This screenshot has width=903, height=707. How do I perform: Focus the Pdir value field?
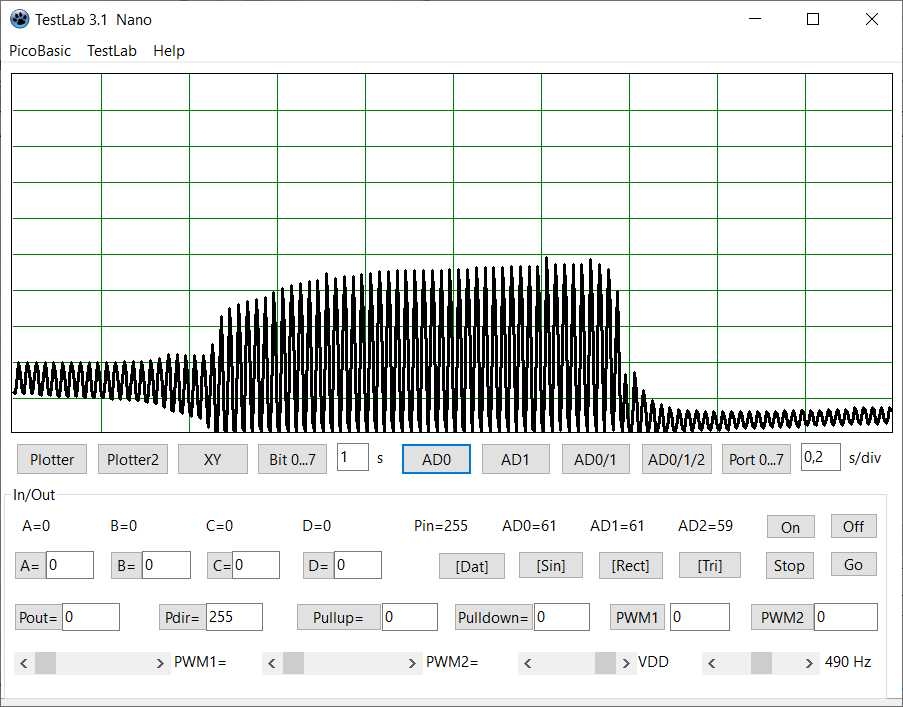[234, 617]
